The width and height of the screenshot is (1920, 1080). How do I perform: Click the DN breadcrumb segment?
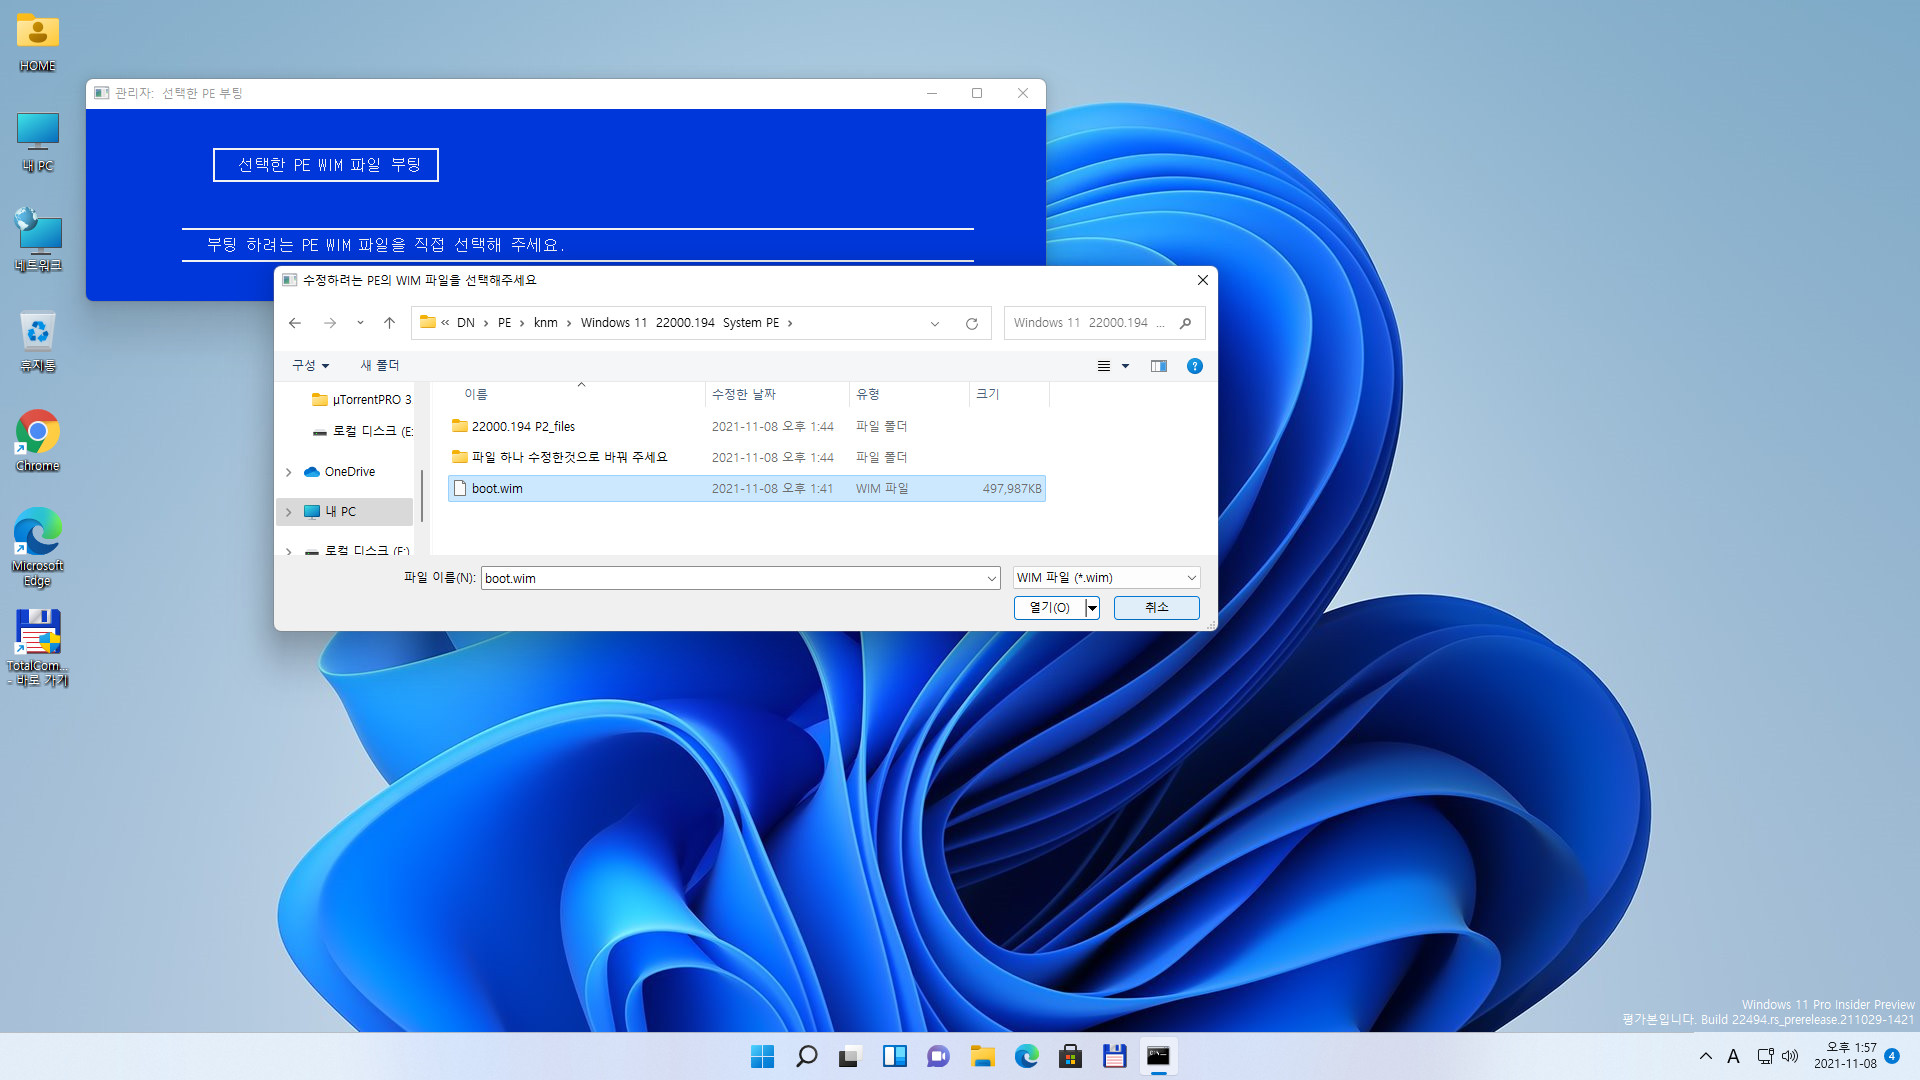(x=466, y=323)
